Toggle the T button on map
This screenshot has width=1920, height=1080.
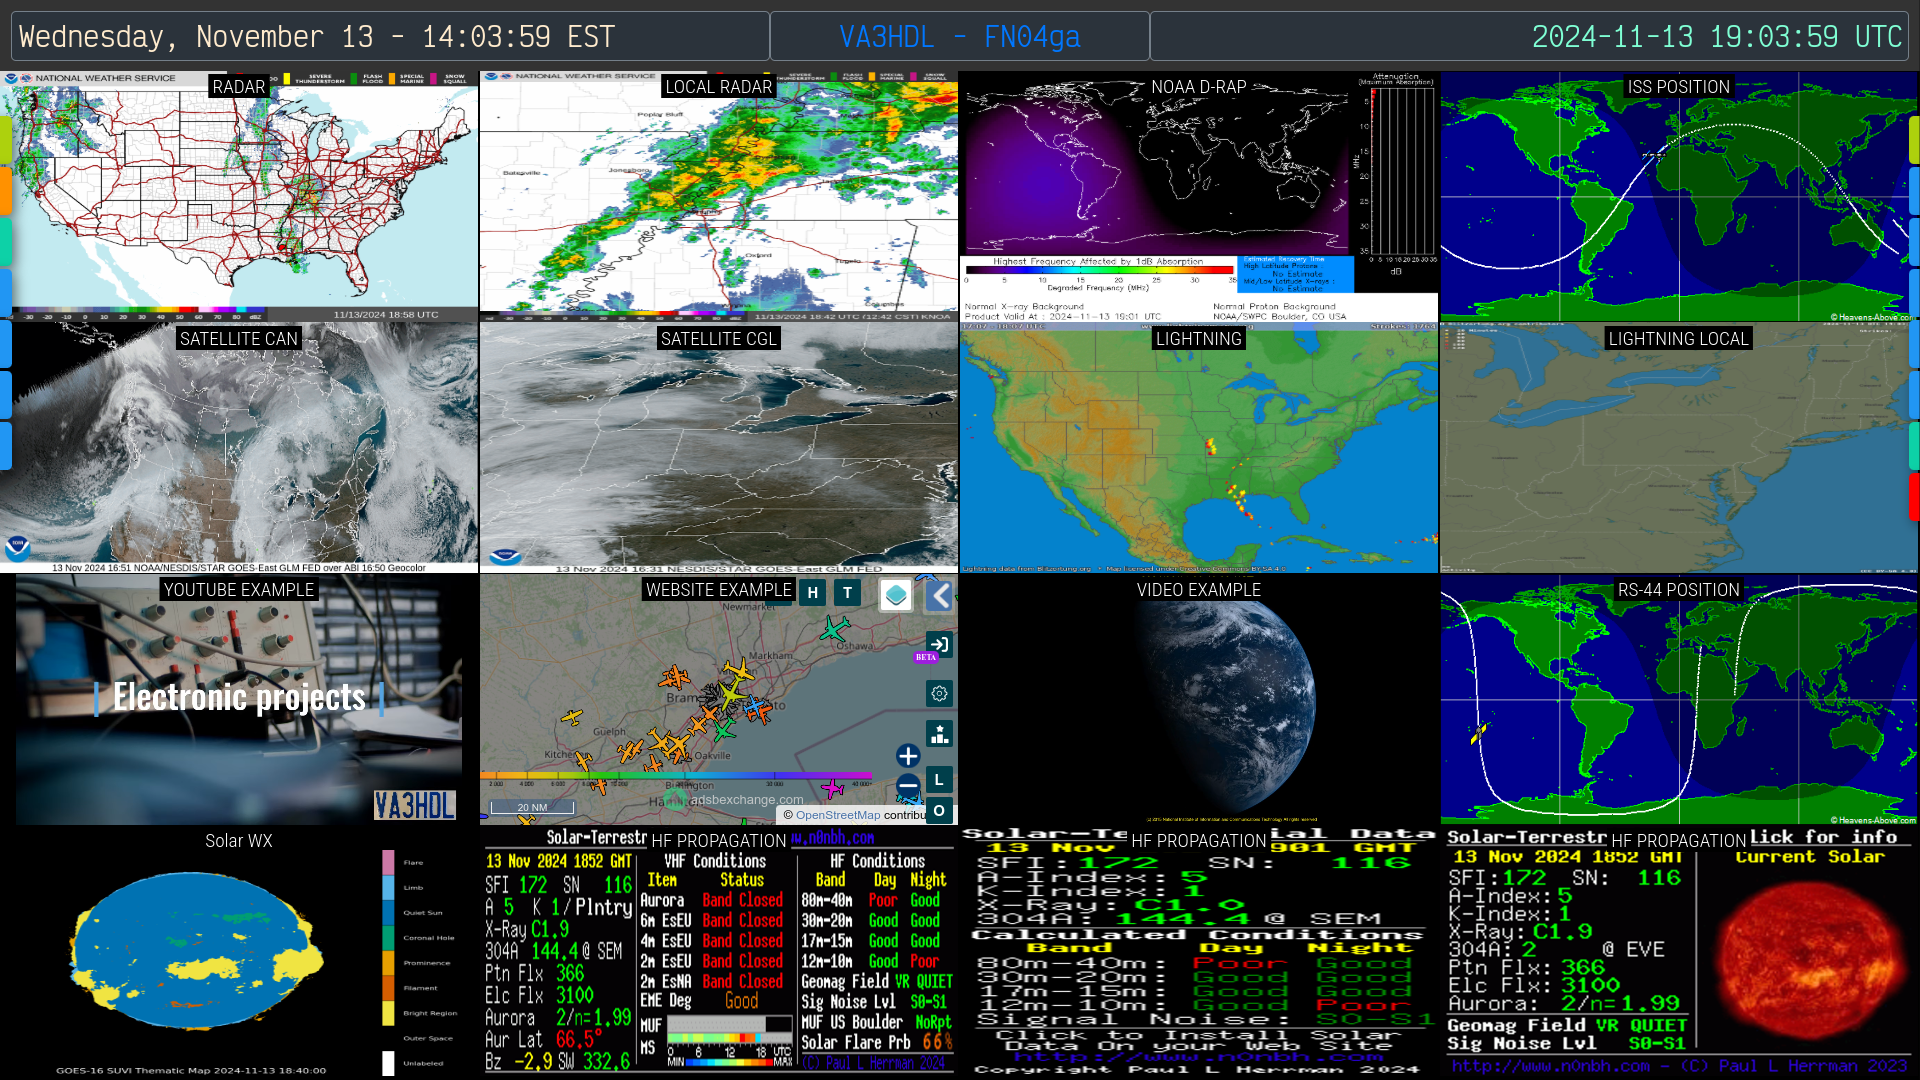point(847,593)
